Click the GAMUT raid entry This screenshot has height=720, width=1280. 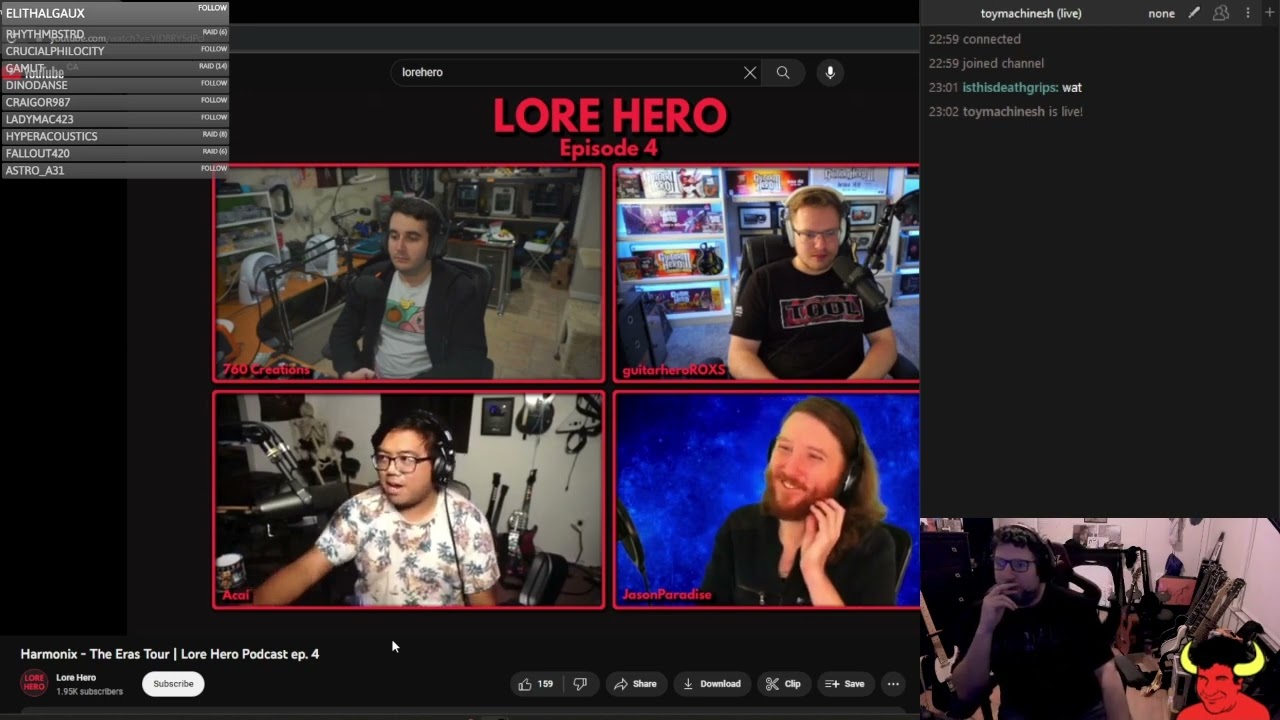pyautogui.click(x=115, y=68)
